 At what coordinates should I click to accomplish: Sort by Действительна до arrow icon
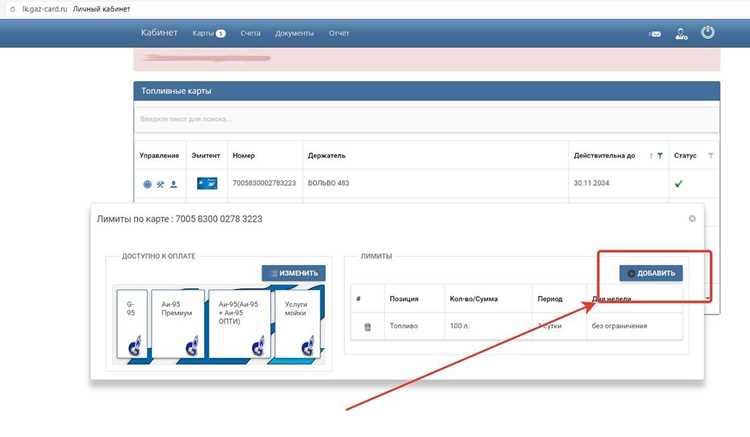point(651,156)
